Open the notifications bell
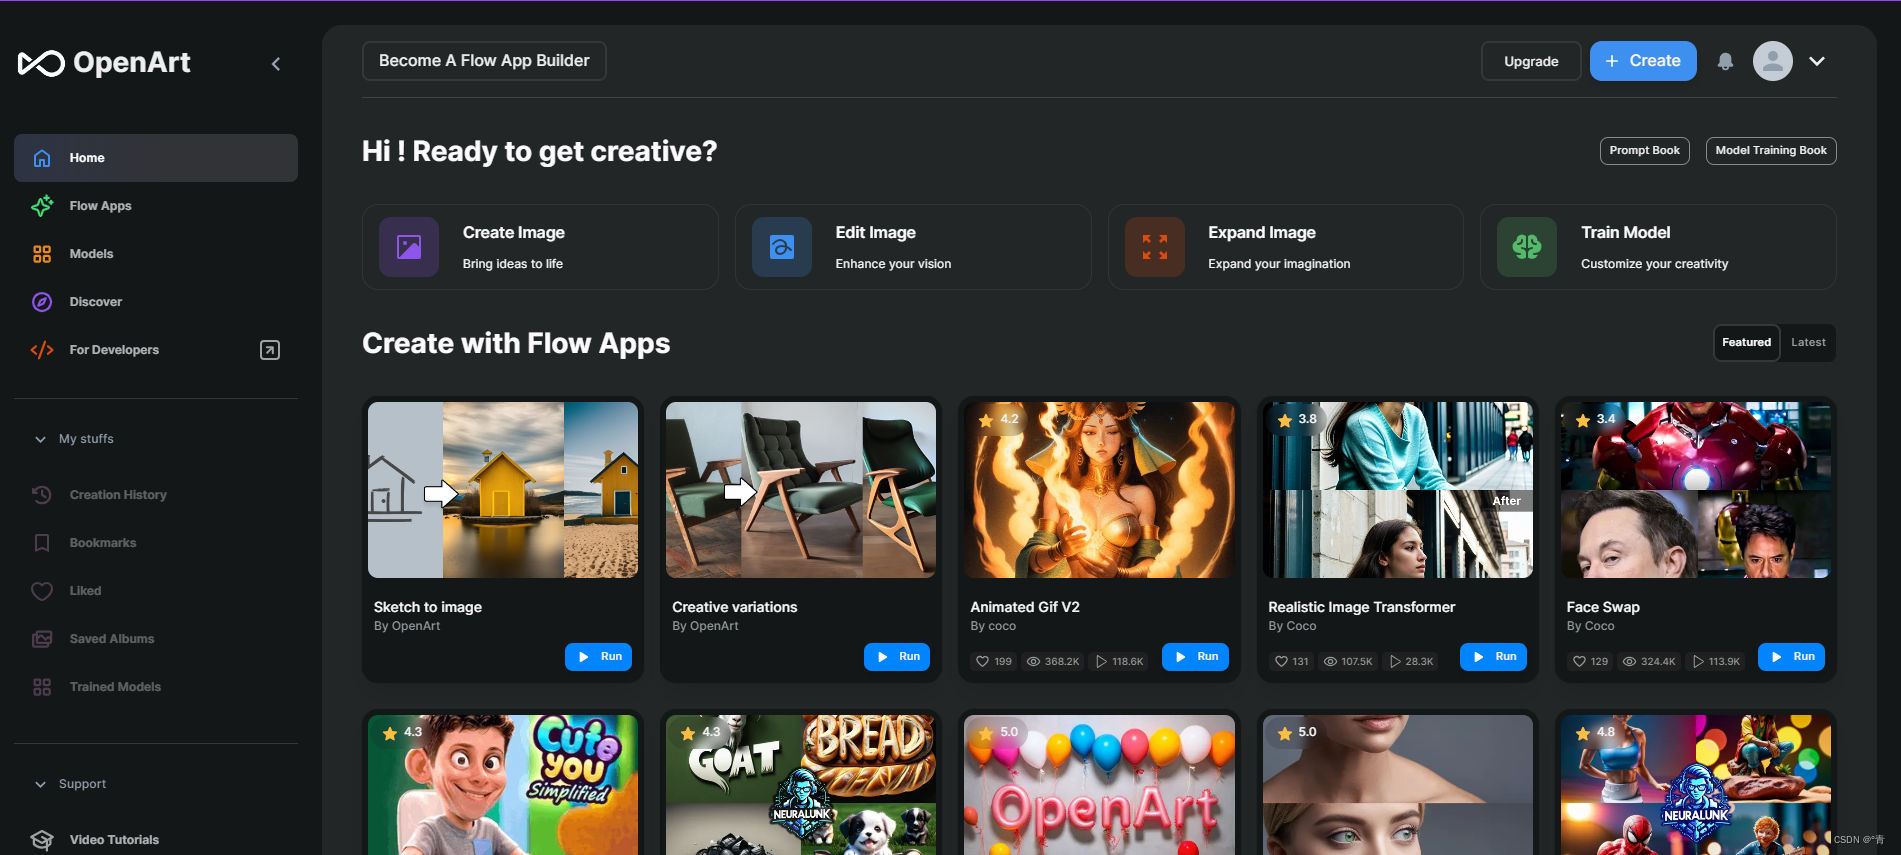The image size is (1901, 855). pyautogui.click(x=1725, y=62)
